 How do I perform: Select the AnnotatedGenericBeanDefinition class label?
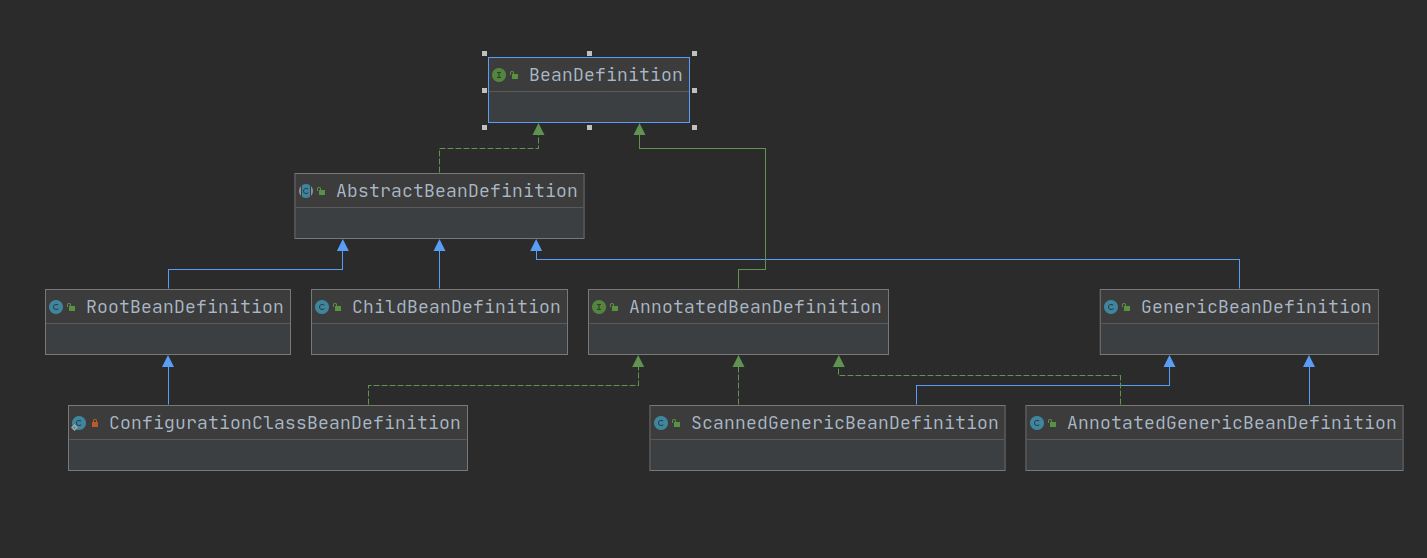[x=1231, y=423]
